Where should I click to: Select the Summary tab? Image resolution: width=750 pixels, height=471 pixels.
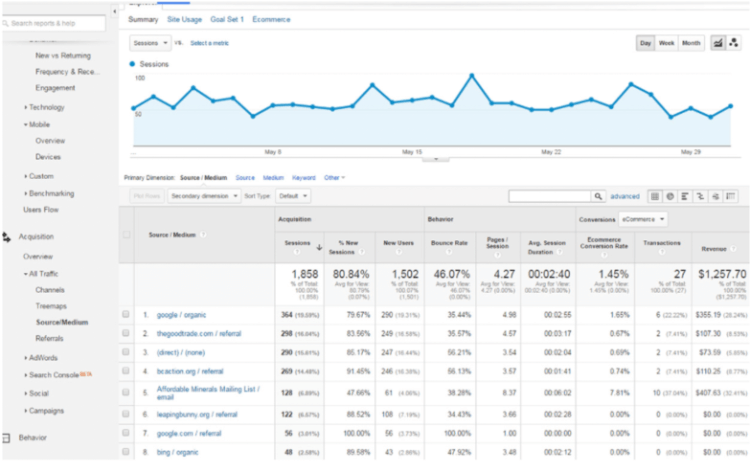(x=143, y=20)
